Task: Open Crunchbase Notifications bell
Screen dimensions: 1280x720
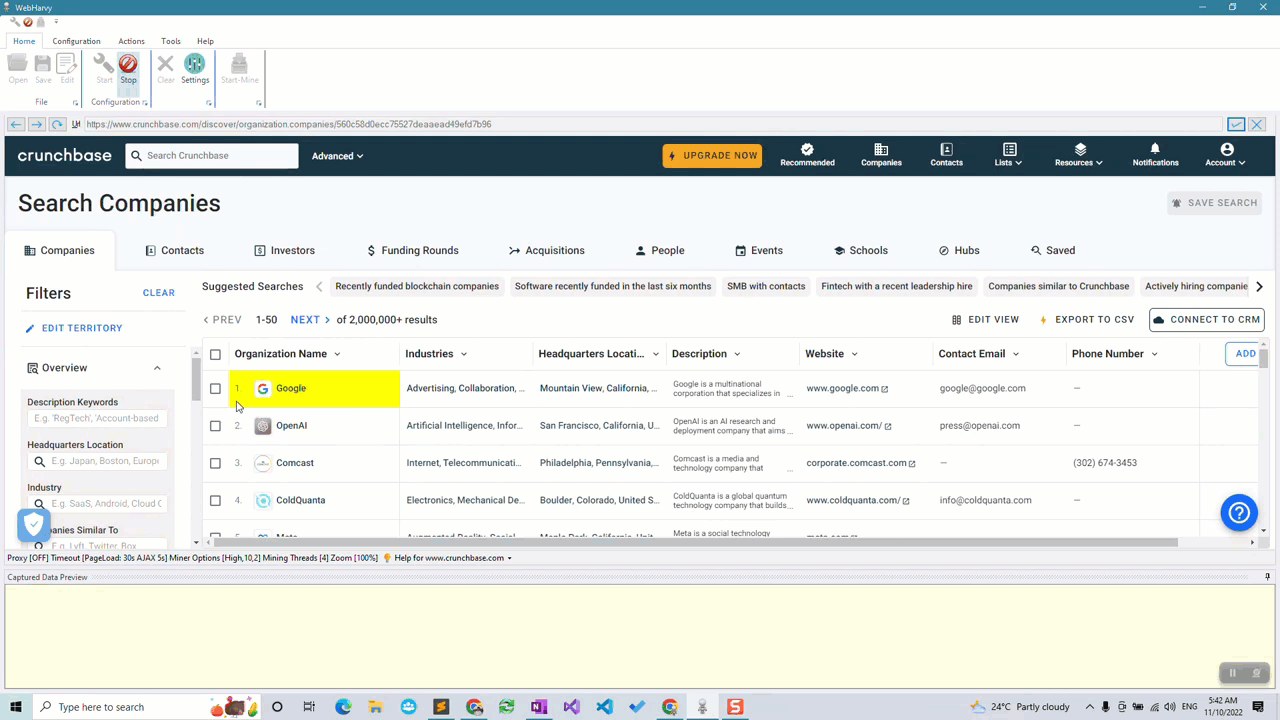Action: click(1155, 149)
